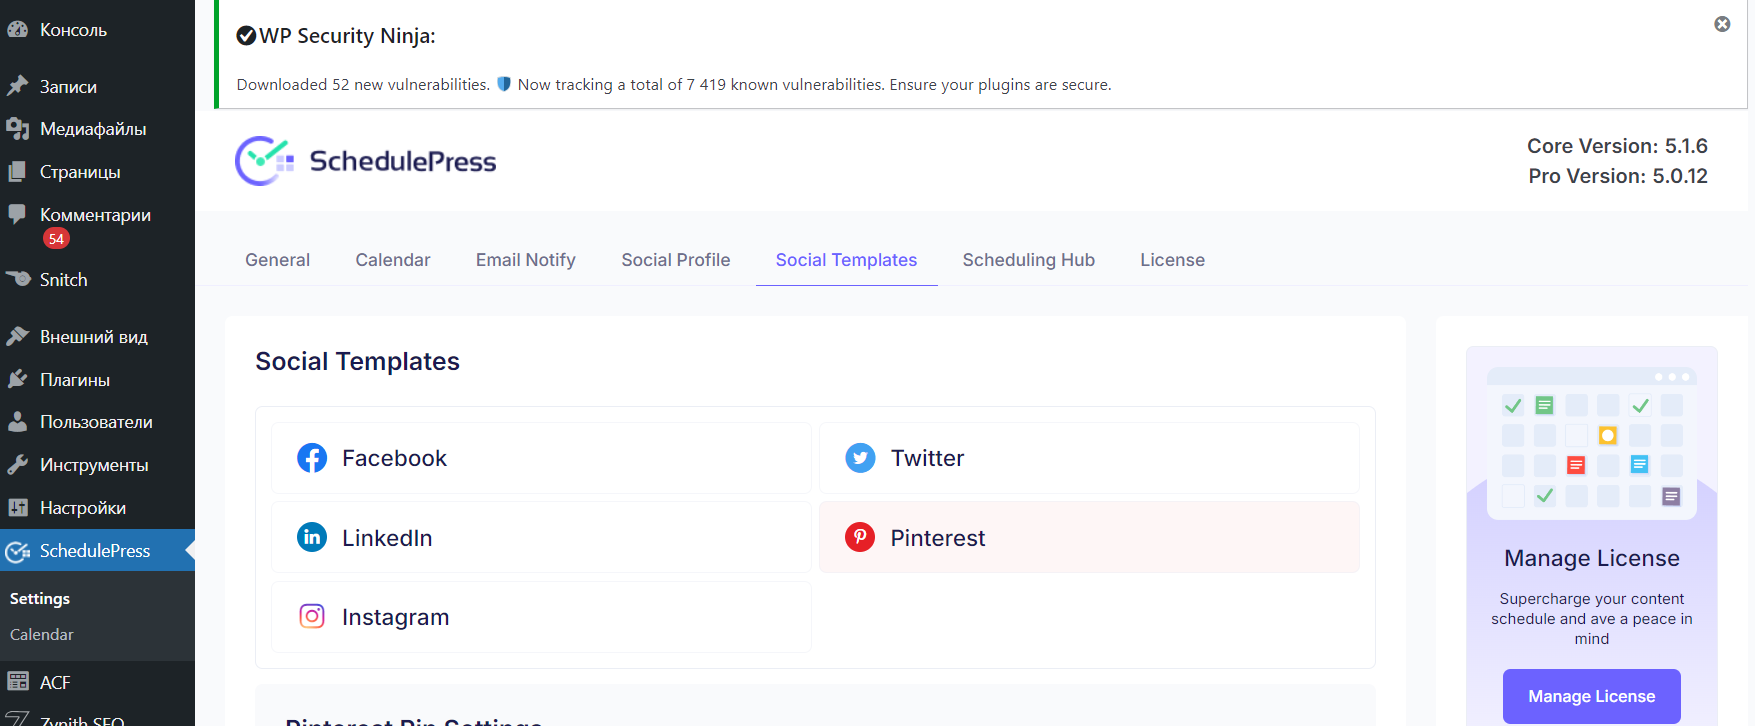The image size is (1755, 726).
Task: Click the Инструменты wrench icon
Action: point(17,464)
